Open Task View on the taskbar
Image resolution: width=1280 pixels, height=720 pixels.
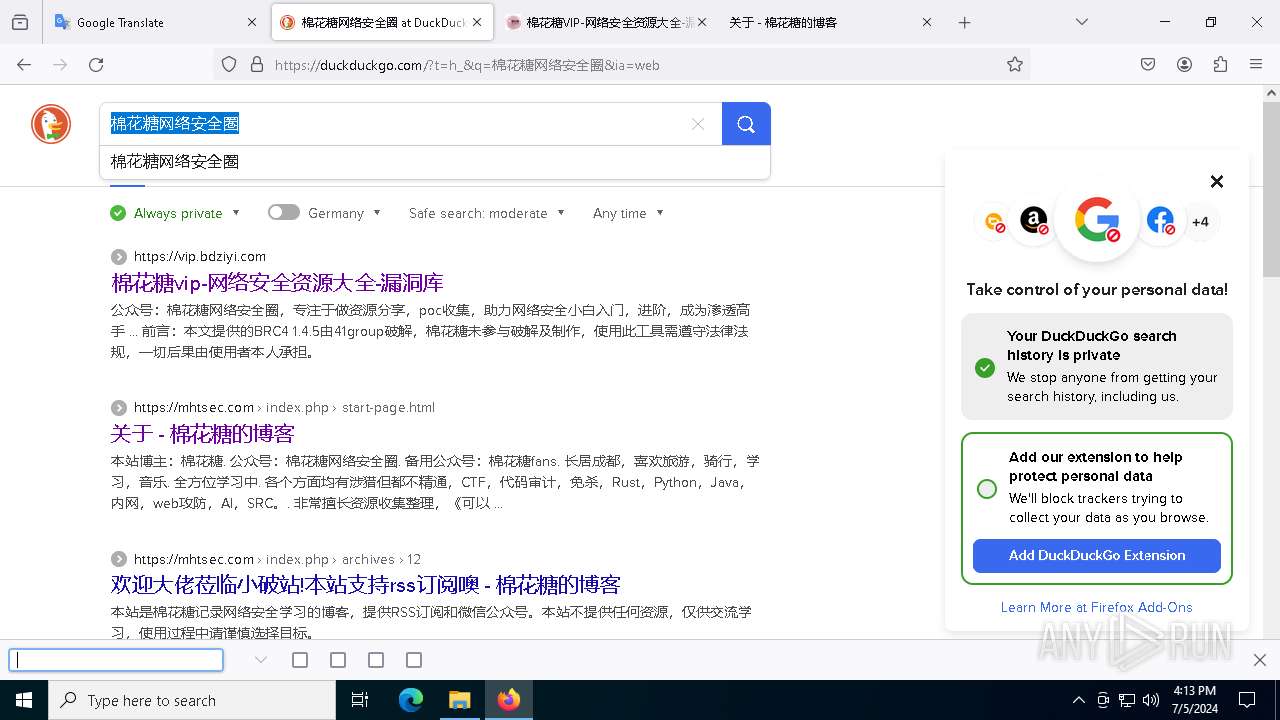click(360, 700)
